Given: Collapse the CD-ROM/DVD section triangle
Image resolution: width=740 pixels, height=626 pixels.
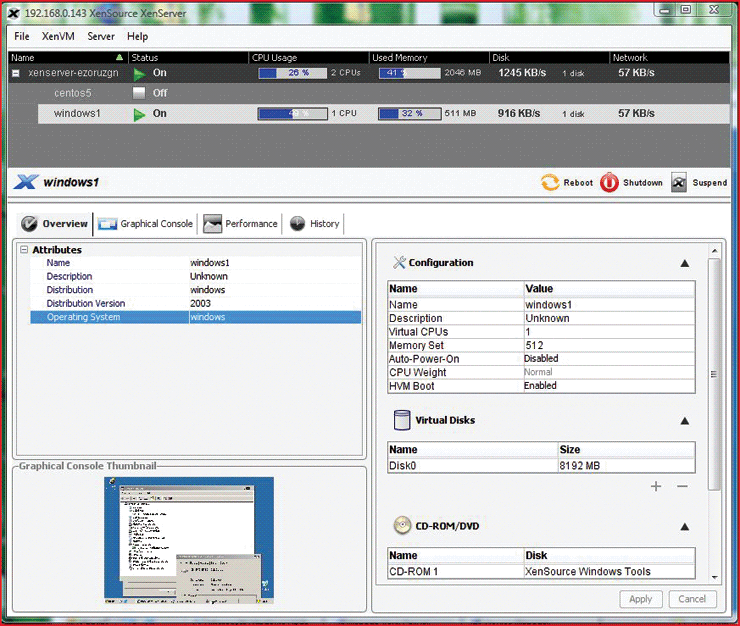Looking at the screenshot, I should coord(685,526).
